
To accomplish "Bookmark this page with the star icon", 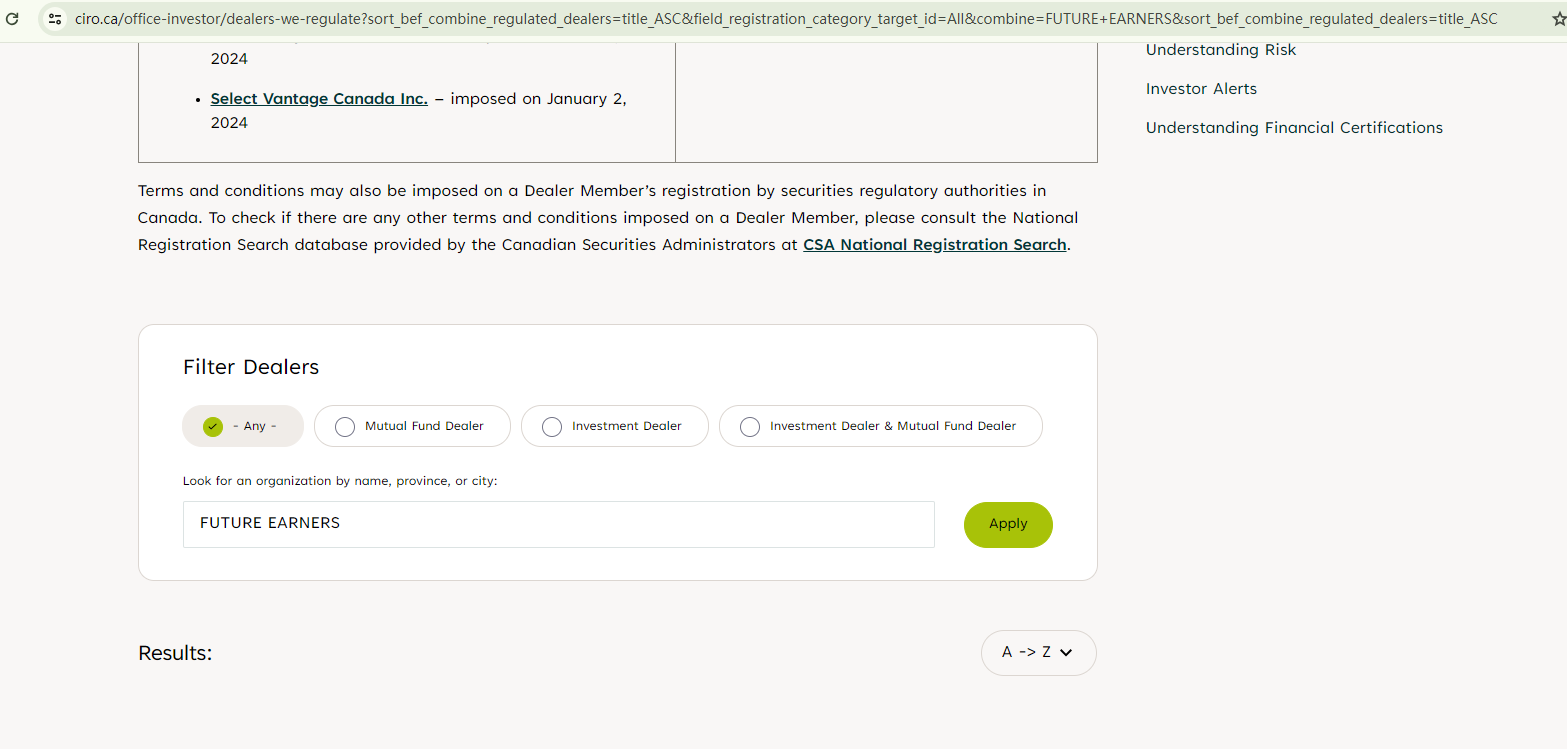I will click(x=1558, y=18).
